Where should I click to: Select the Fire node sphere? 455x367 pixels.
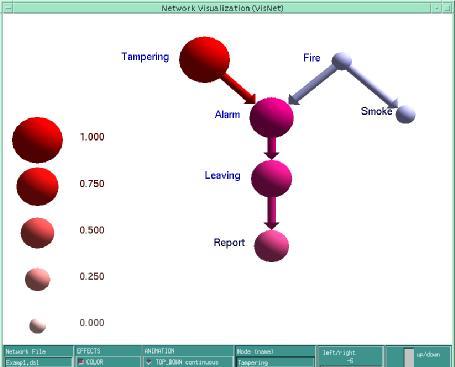(x=342, y=61)
